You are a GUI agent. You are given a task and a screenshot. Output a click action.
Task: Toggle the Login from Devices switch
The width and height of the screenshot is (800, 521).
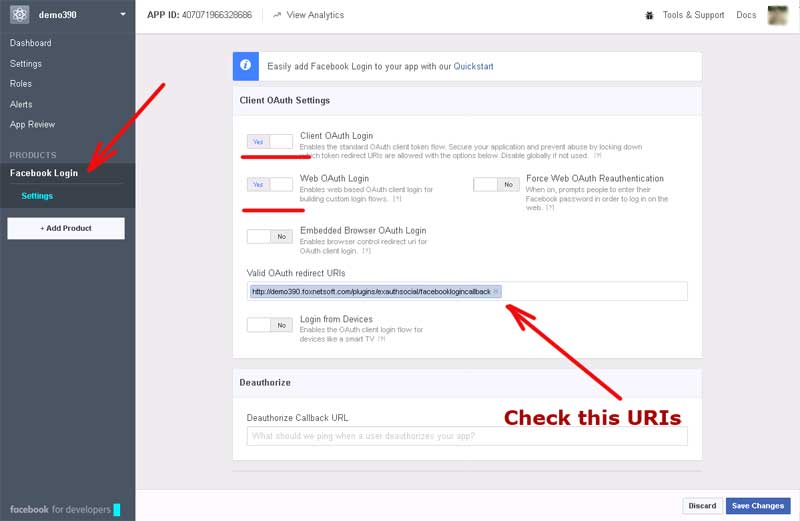269,325
